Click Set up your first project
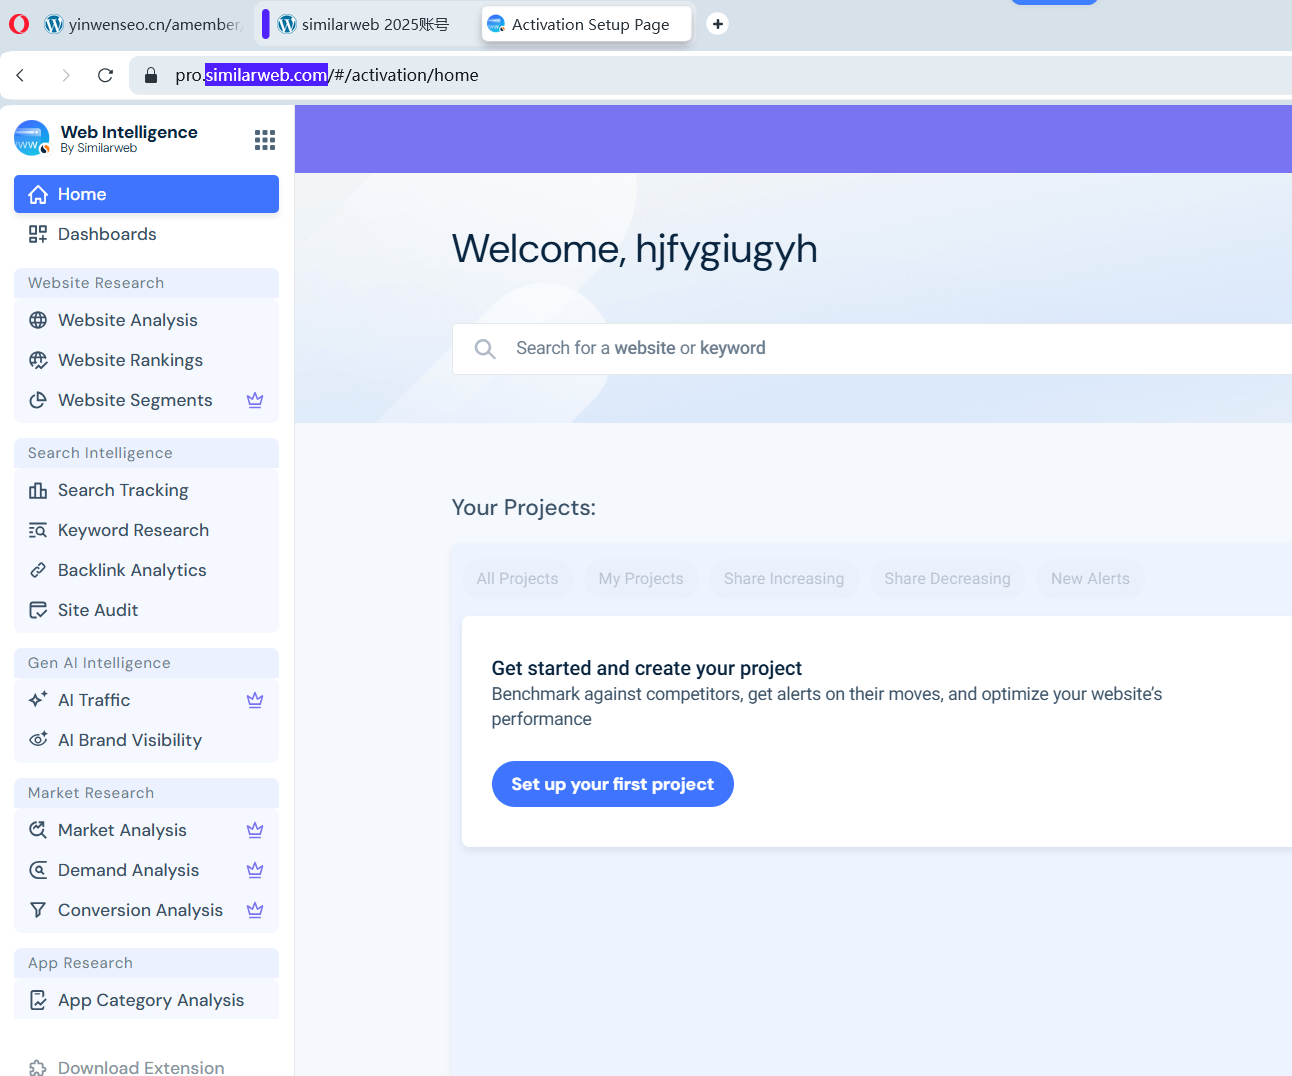The width and height of the screenshot is (1292, 1076). pos(612,784)
